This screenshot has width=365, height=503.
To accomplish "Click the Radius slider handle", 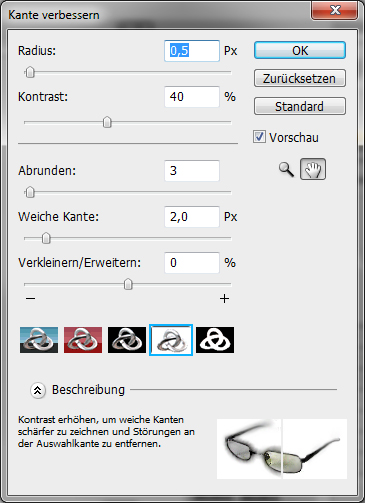I will tap(30, 72).
